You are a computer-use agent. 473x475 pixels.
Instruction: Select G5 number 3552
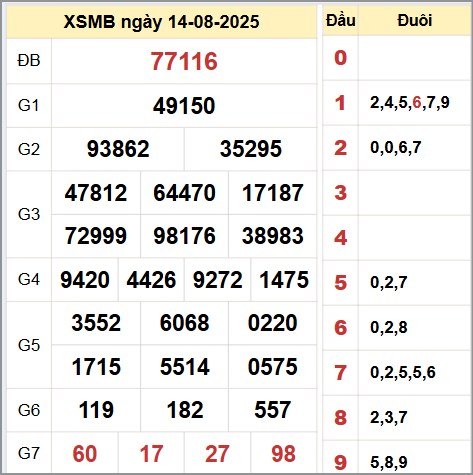96,323
